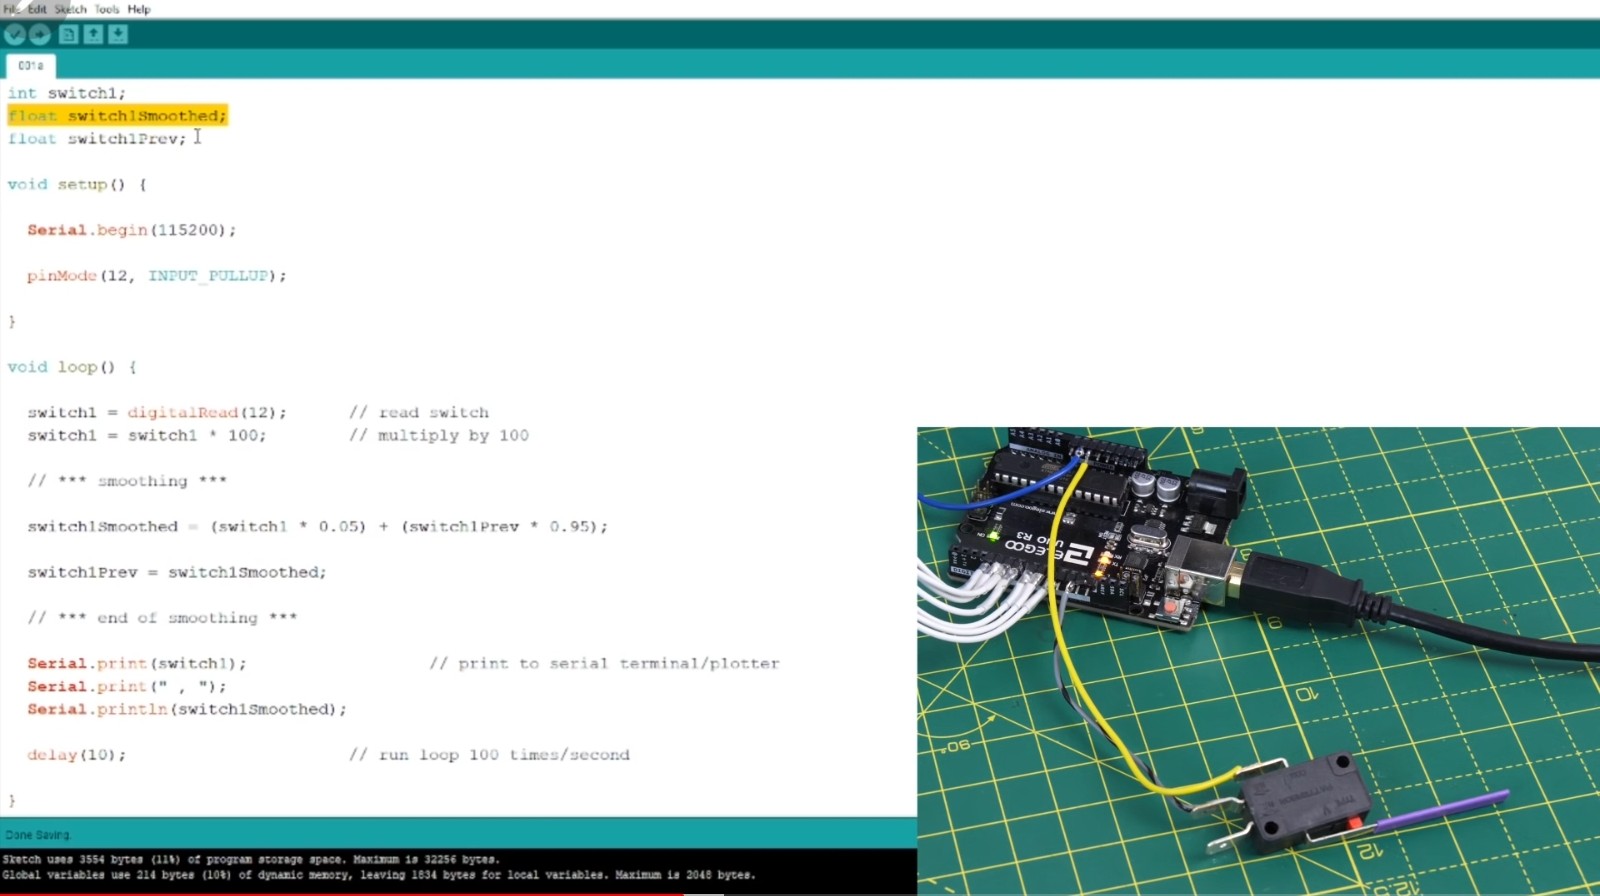
Task: Click the 'pinMode(12, INPUT_PULLUP);' line
Action: pyautogui.click(x=157, y=276)
